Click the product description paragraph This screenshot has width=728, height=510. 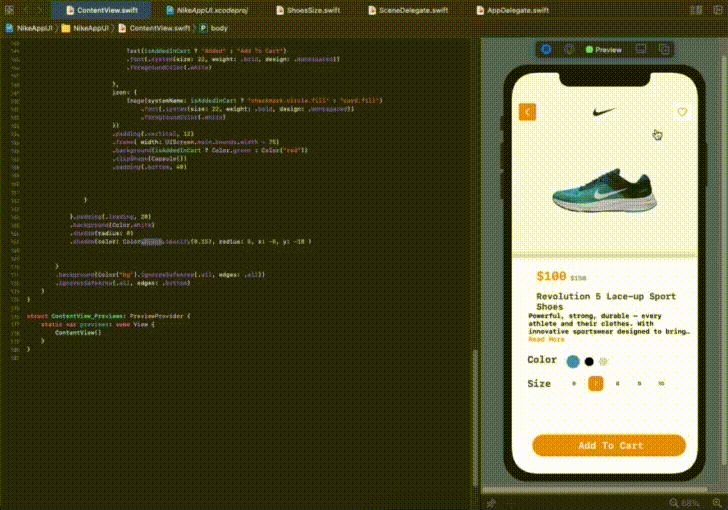(x=609, y=324)
